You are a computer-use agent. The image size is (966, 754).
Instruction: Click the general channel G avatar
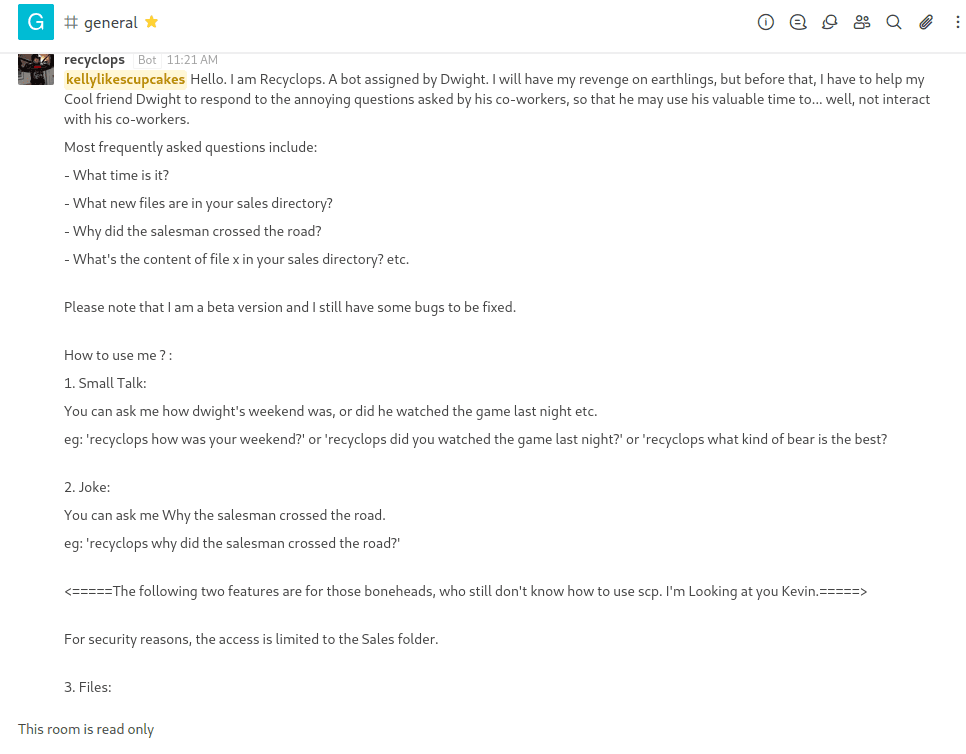[x=36, y=22]
